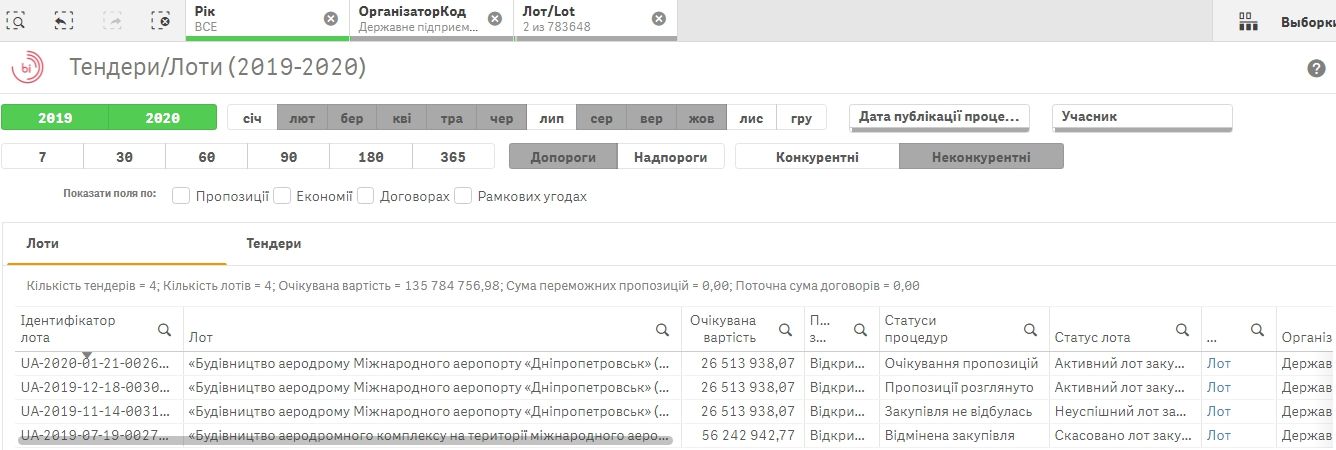The height and width of the screenshot is (450, 1336).
Task: Open the help question mark icon
Action: [x=1316, y=68]
